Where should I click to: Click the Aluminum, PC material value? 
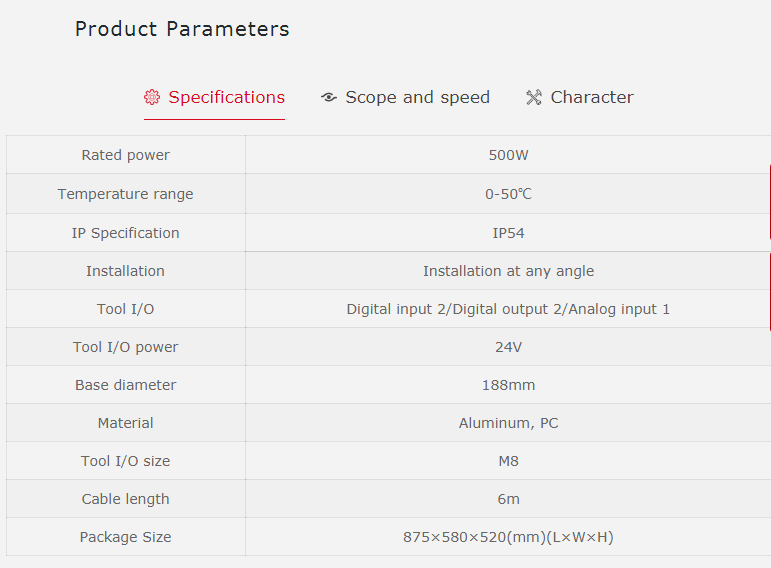(x=508, y=423)
